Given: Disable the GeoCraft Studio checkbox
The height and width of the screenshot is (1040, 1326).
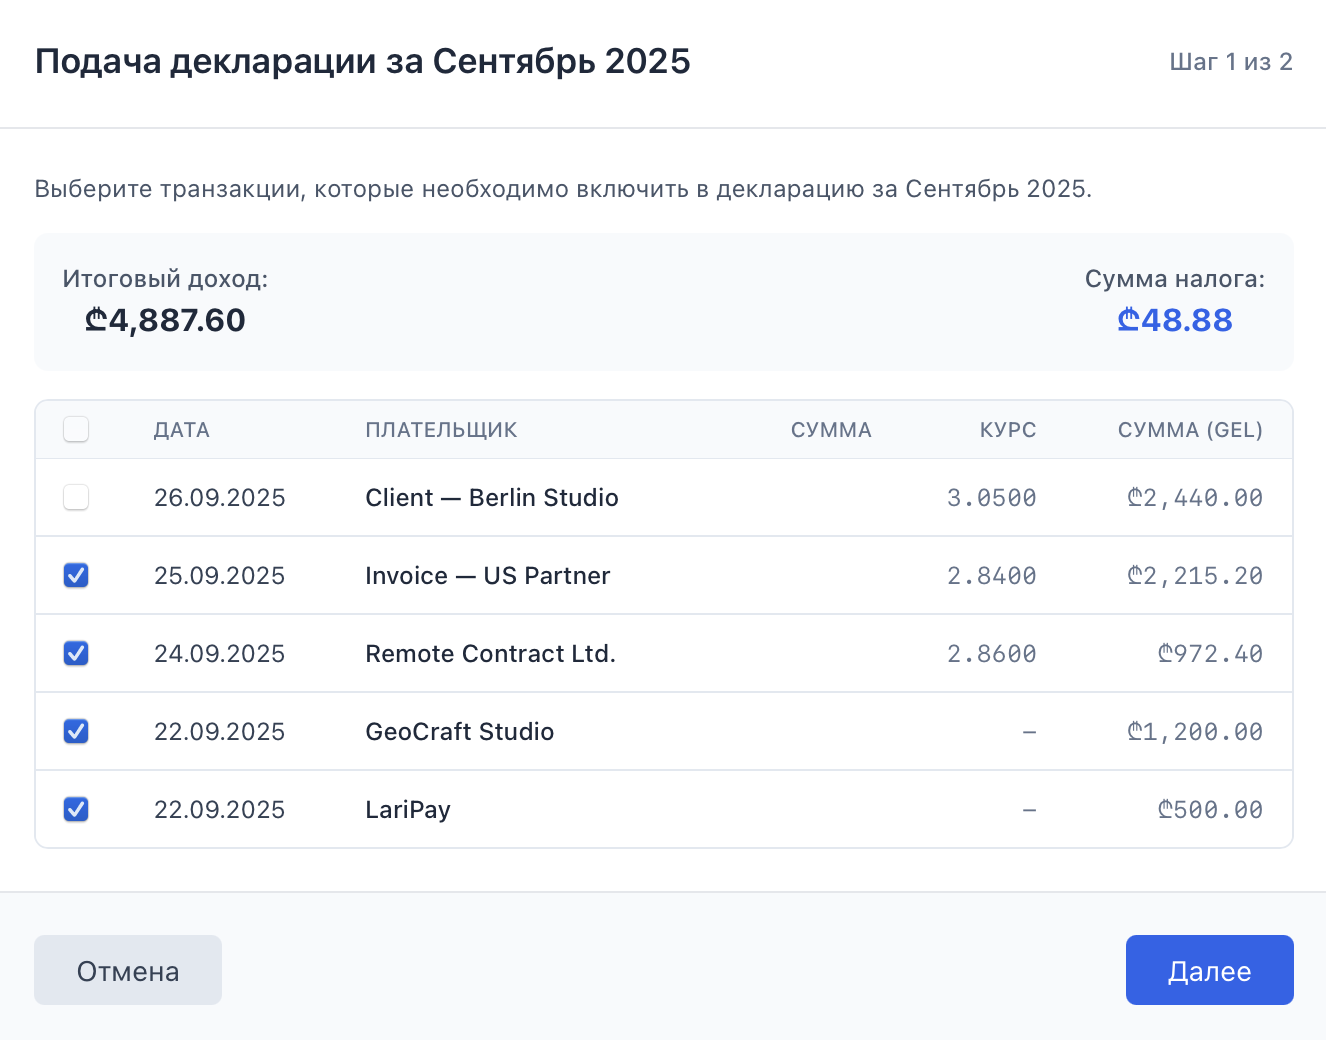Looking at the screenshot, I should (x=76, y=731).
